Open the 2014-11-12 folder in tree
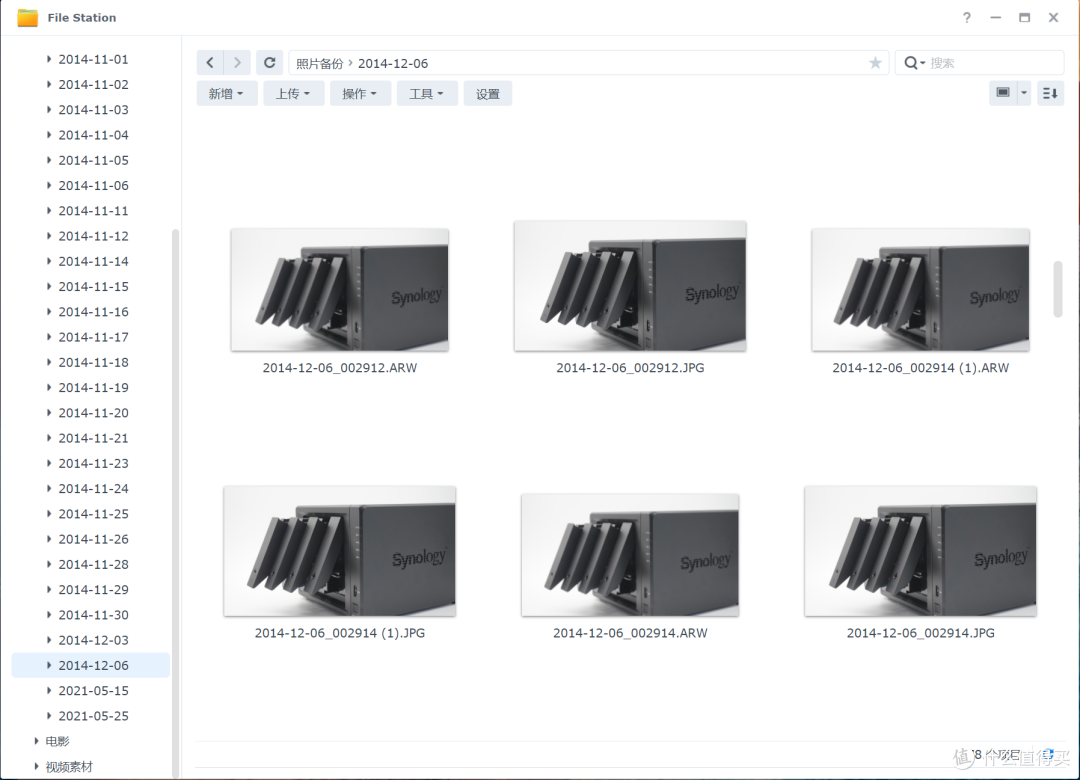The image size is (1080, 780). [x=93, y=236]
